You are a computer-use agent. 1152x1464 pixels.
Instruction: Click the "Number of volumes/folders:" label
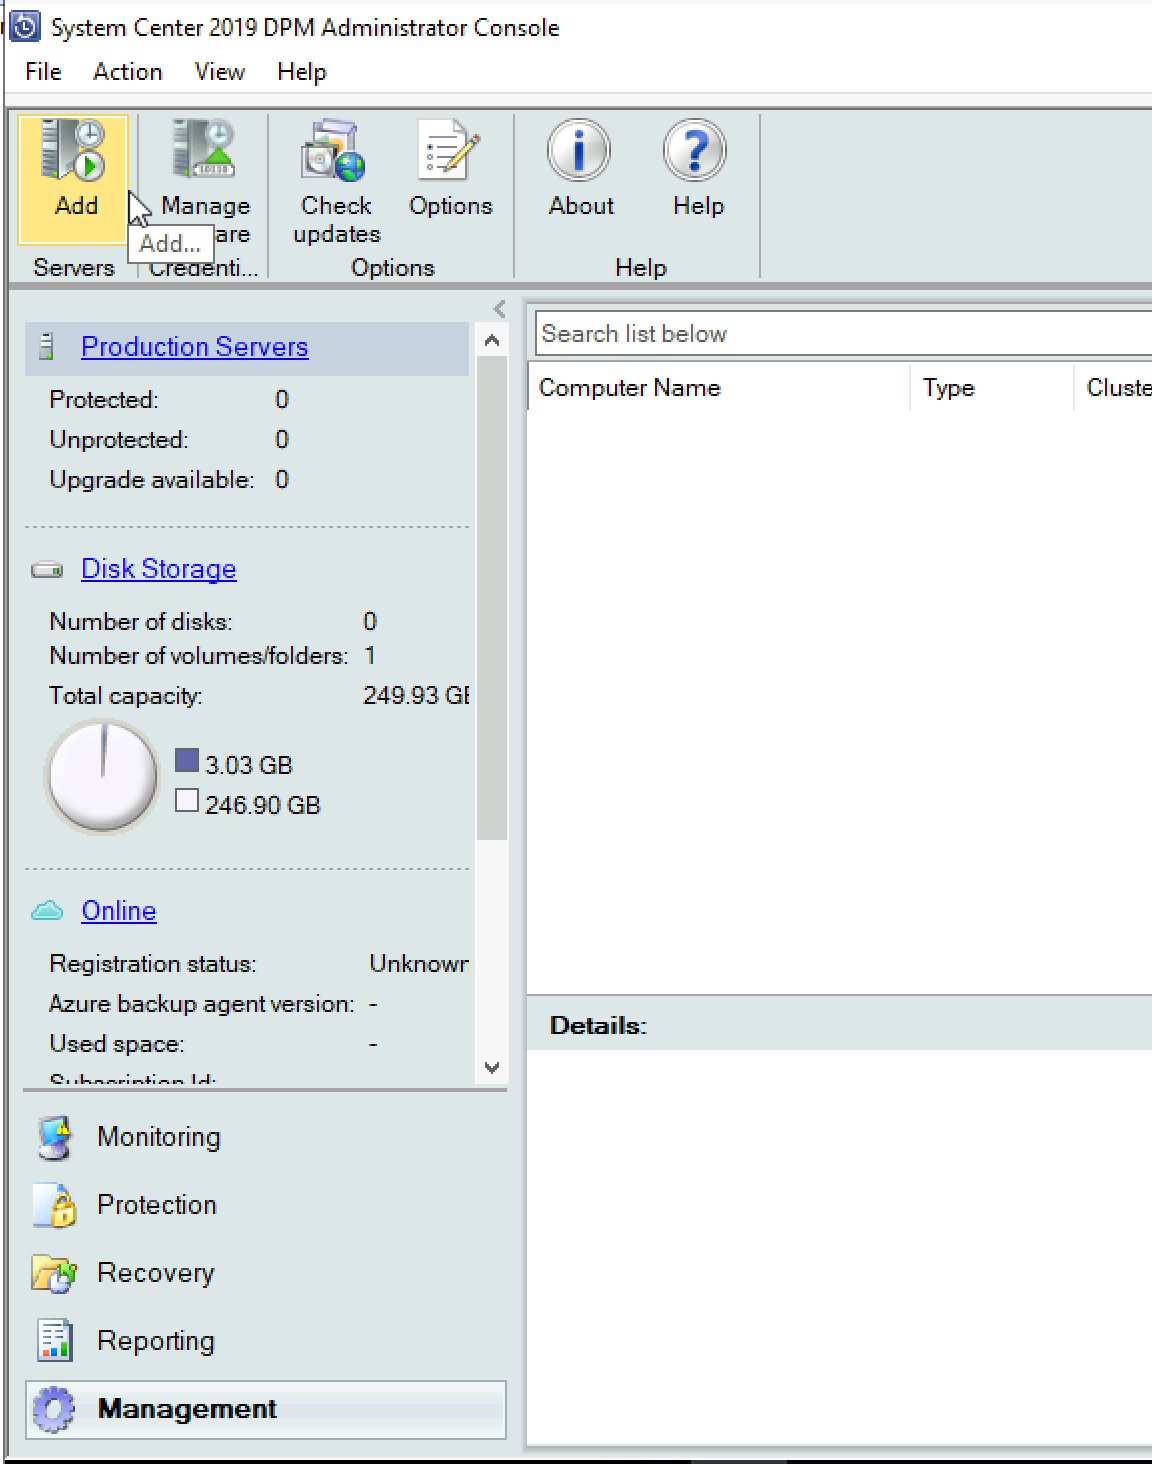point(199,656)
